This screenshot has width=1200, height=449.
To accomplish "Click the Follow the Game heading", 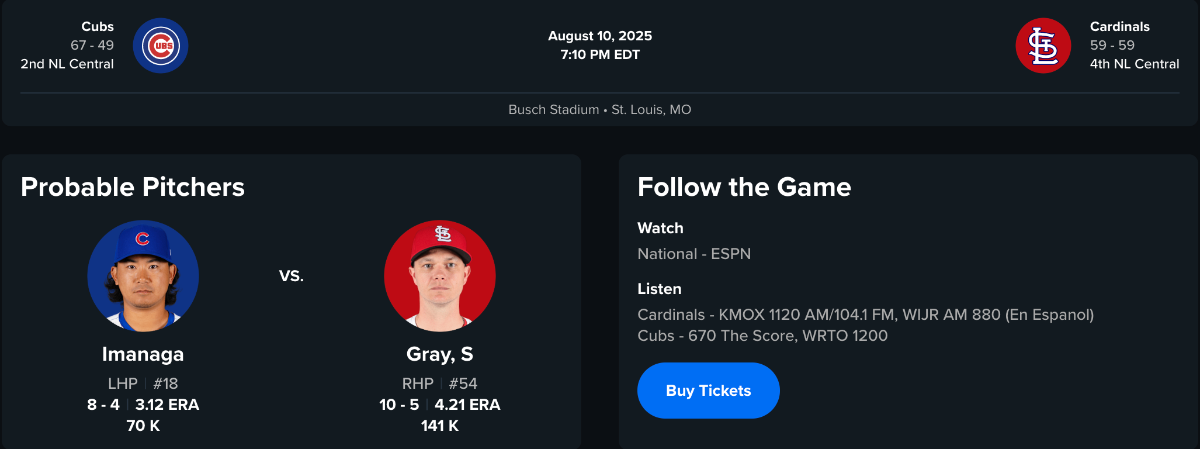I will click(x=744, y=187).
